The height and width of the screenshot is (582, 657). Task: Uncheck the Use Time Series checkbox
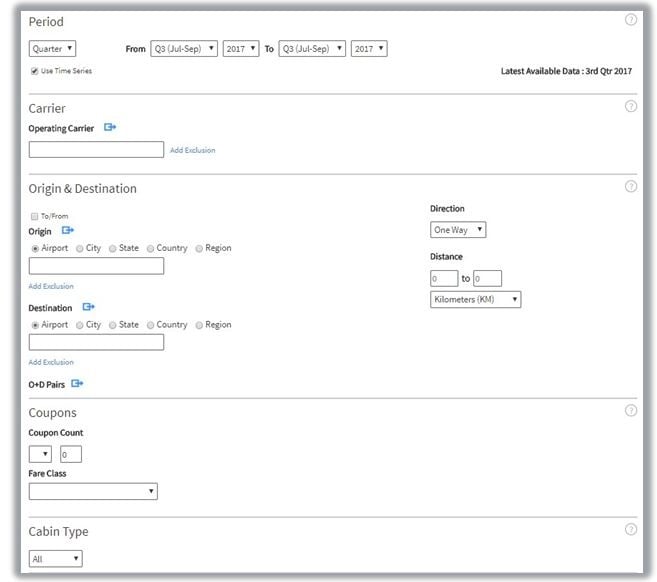pos(35,71)
